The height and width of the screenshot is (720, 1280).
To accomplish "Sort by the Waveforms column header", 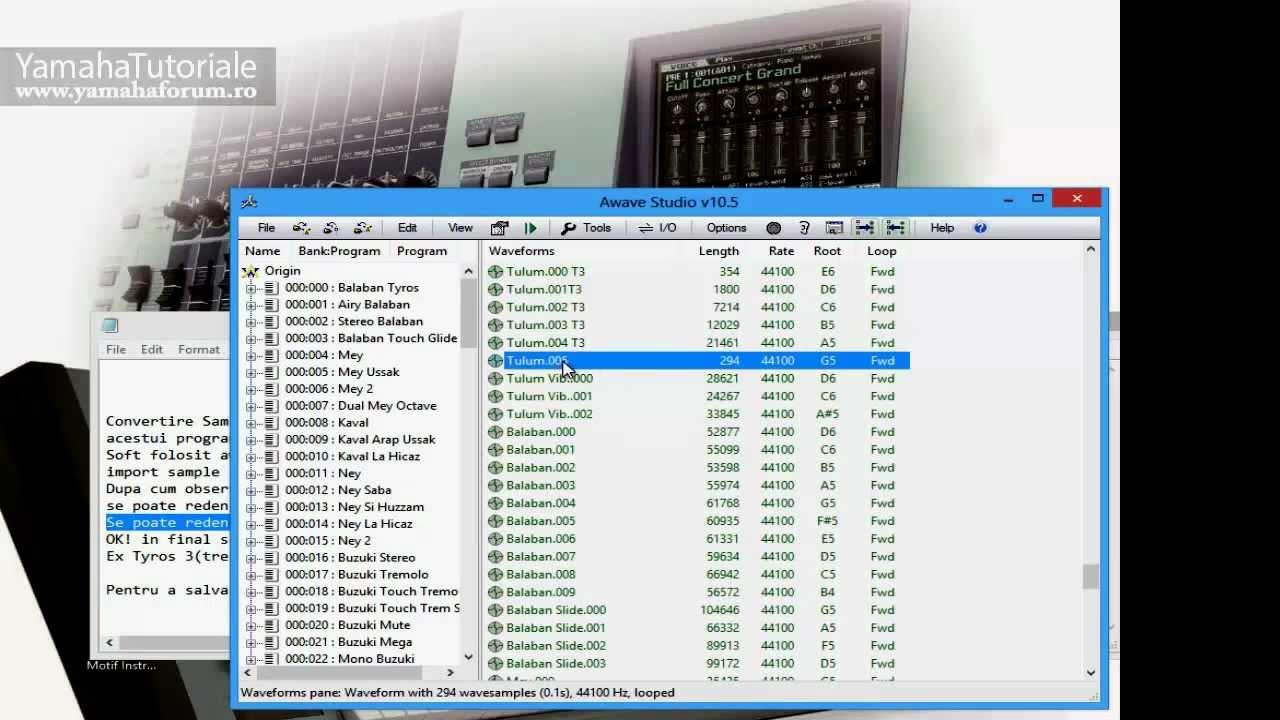I will point(521,251).
